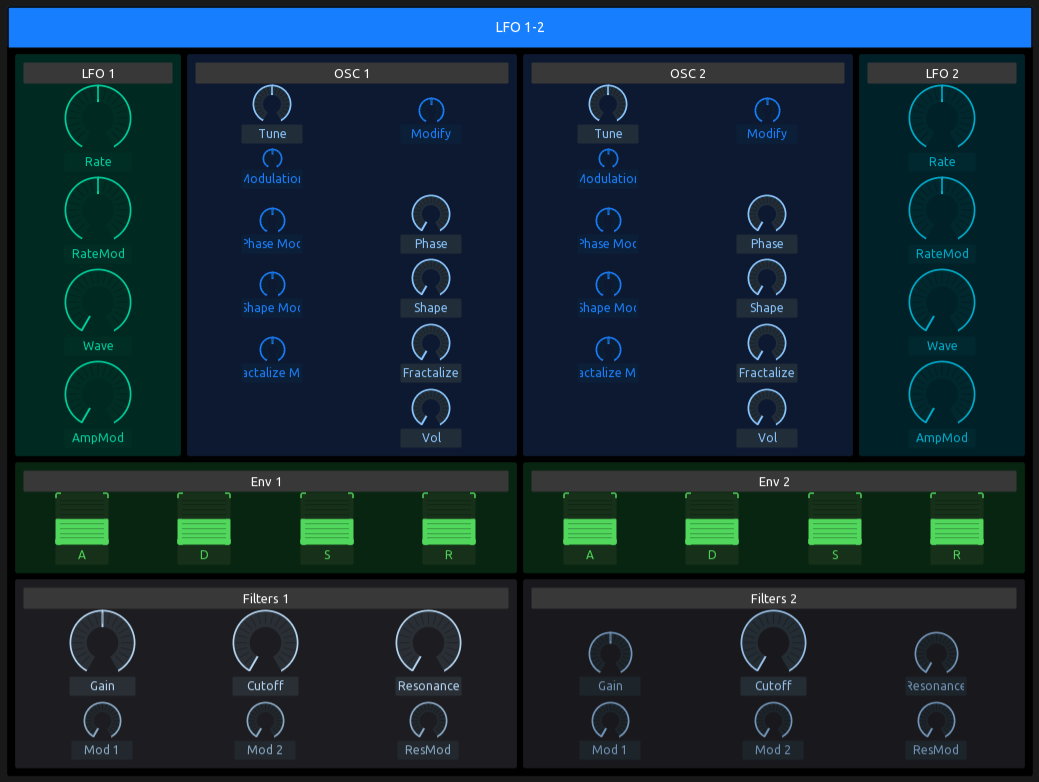Screen dimensions: 1039x782
Task: Click the Filters 1 Gain knob
Action: click(x=103, y=643)
